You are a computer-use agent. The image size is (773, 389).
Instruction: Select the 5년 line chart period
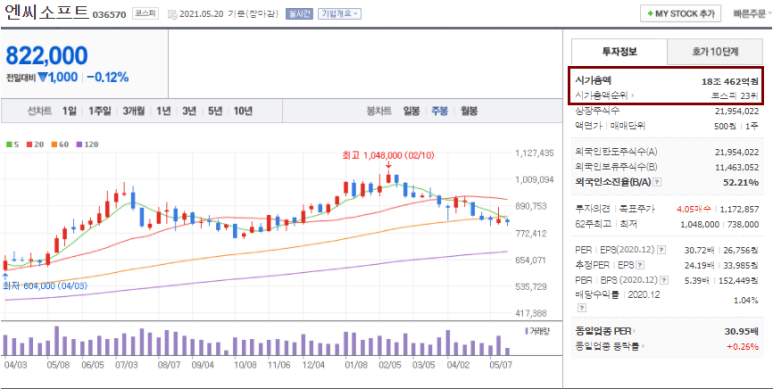(215, 111)
